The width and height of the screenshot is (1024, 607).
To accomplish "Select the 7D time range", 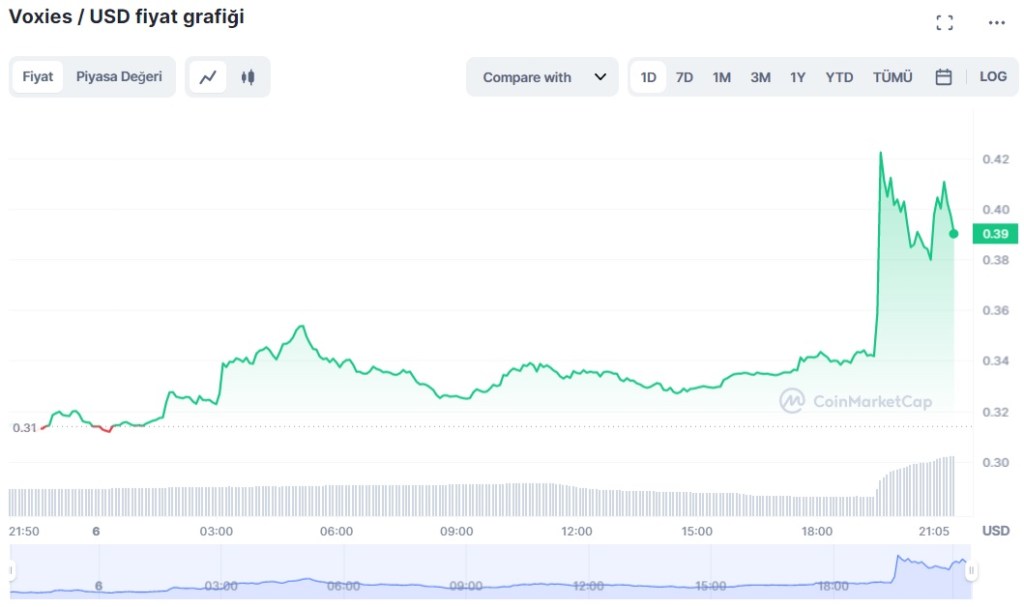I will [684, 77].
